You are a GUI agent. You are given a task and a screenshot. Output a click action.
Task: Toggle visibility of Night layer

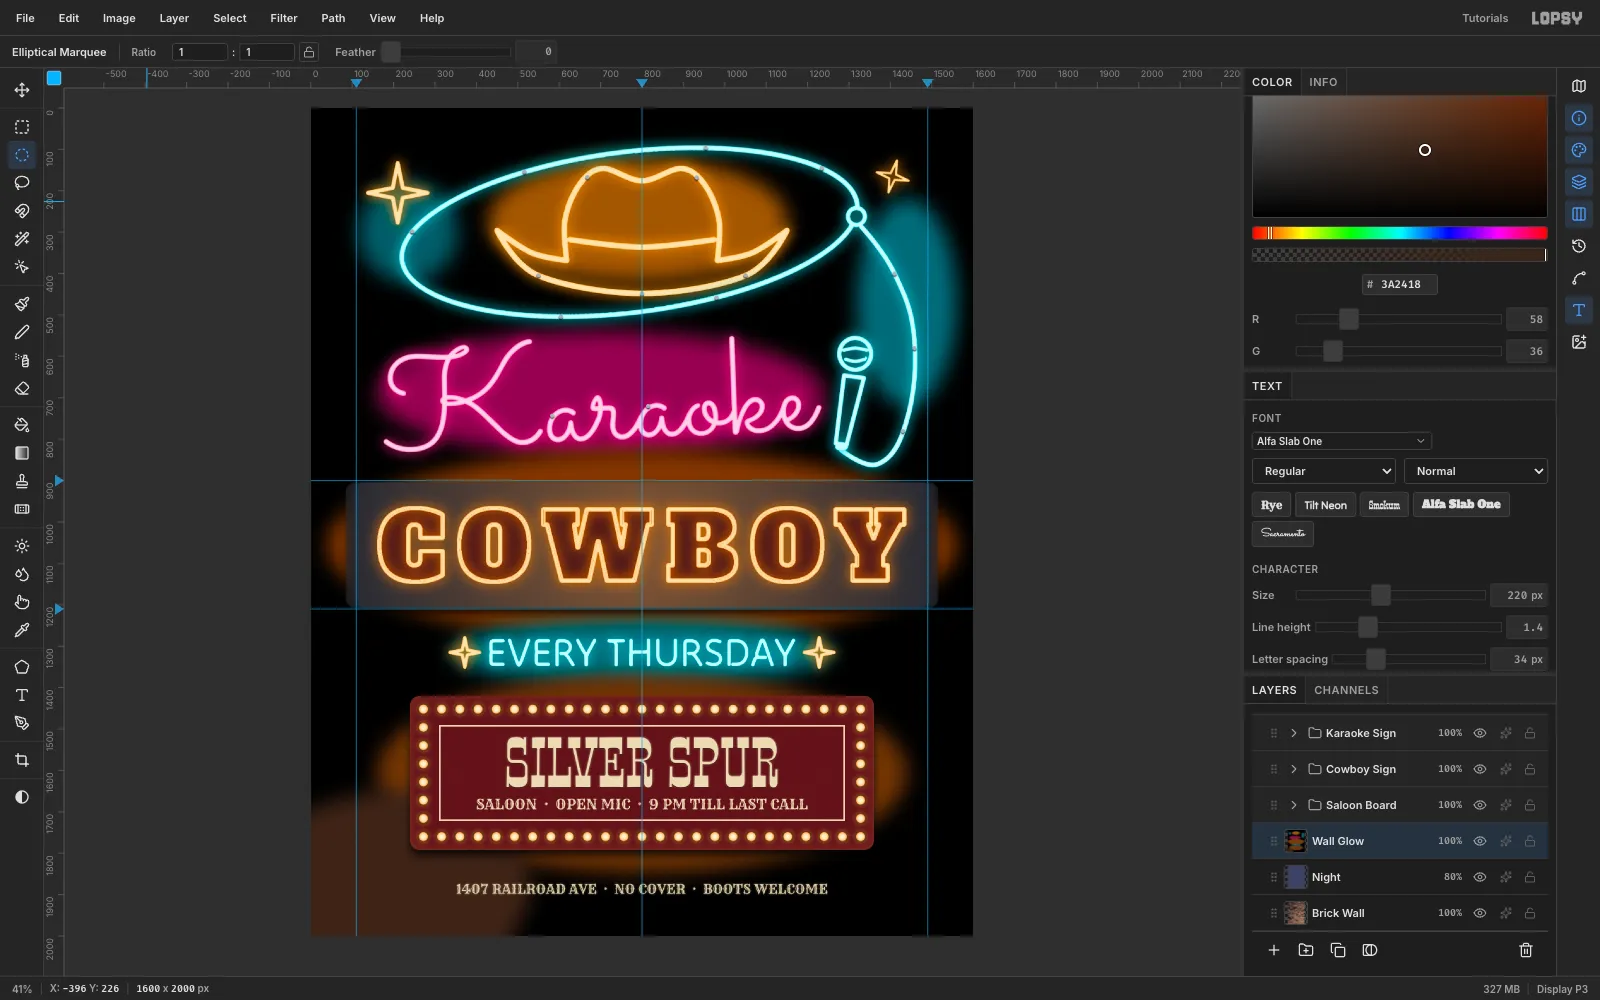(1480, 877)
